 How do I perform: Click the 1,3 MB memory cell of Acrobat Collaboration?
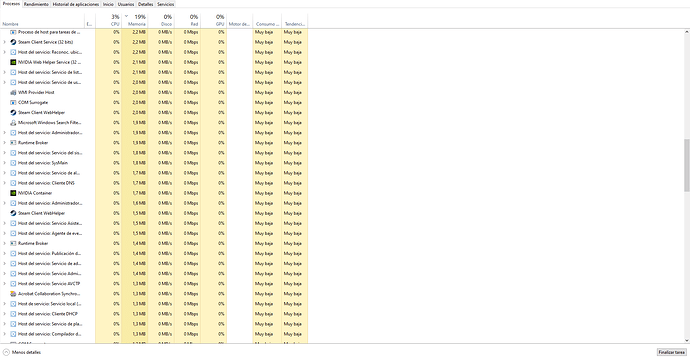point(135,294)
